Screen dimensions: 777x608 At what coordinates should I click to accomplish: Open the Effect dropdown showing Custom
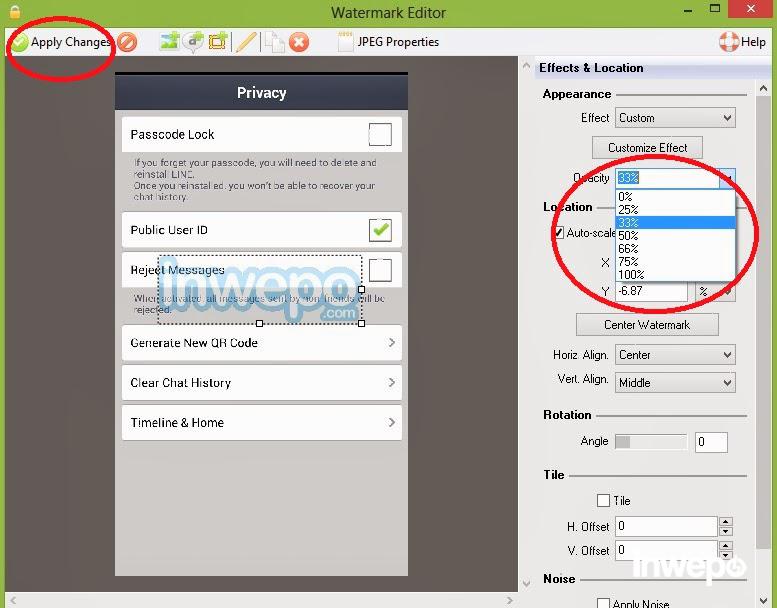click(675, 118)
